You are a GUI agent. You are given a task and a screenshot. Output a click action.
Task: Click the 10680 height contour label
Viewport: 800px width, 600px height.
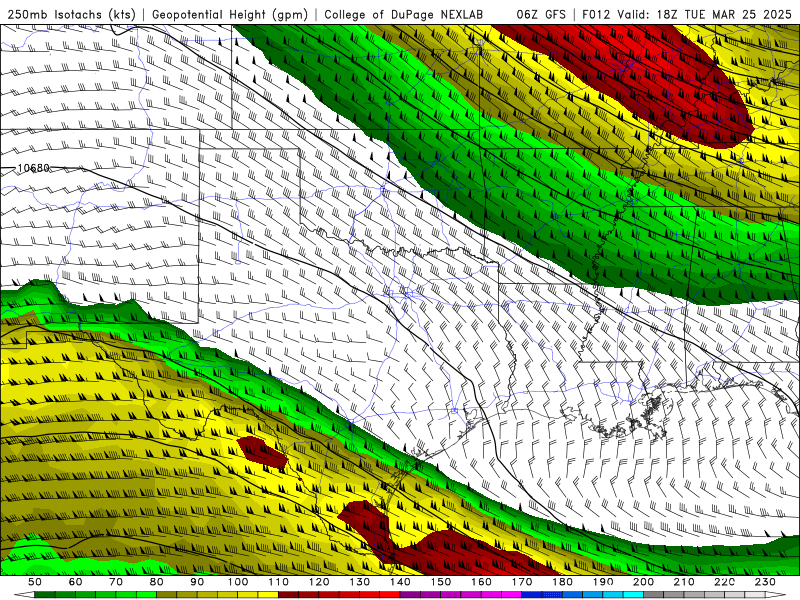point(34,168)
